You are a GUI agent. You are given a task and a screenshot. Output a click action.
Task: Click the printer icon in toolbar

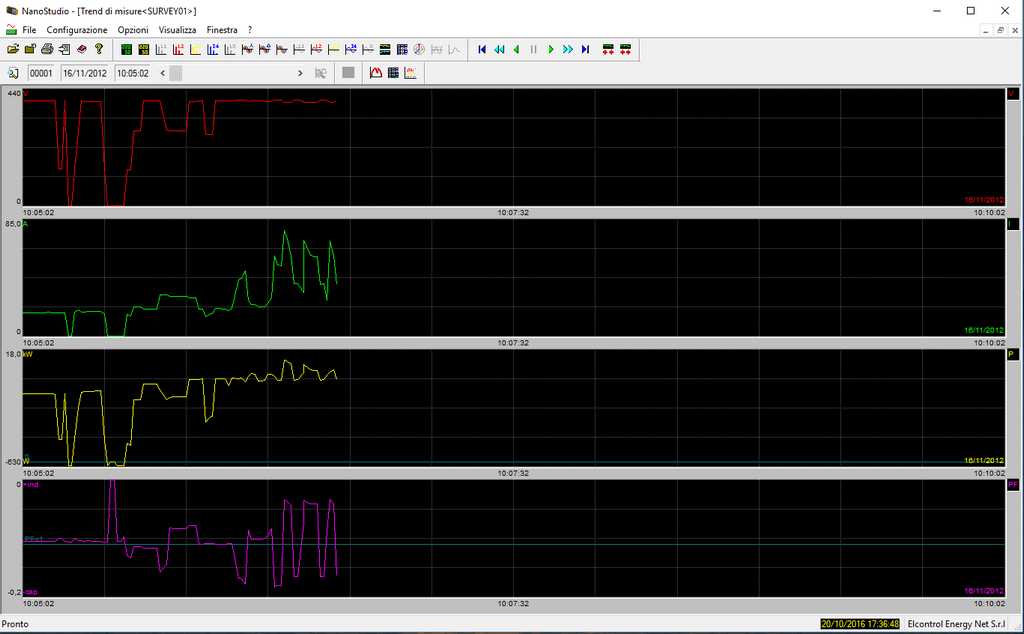click(x=47, y=49)
